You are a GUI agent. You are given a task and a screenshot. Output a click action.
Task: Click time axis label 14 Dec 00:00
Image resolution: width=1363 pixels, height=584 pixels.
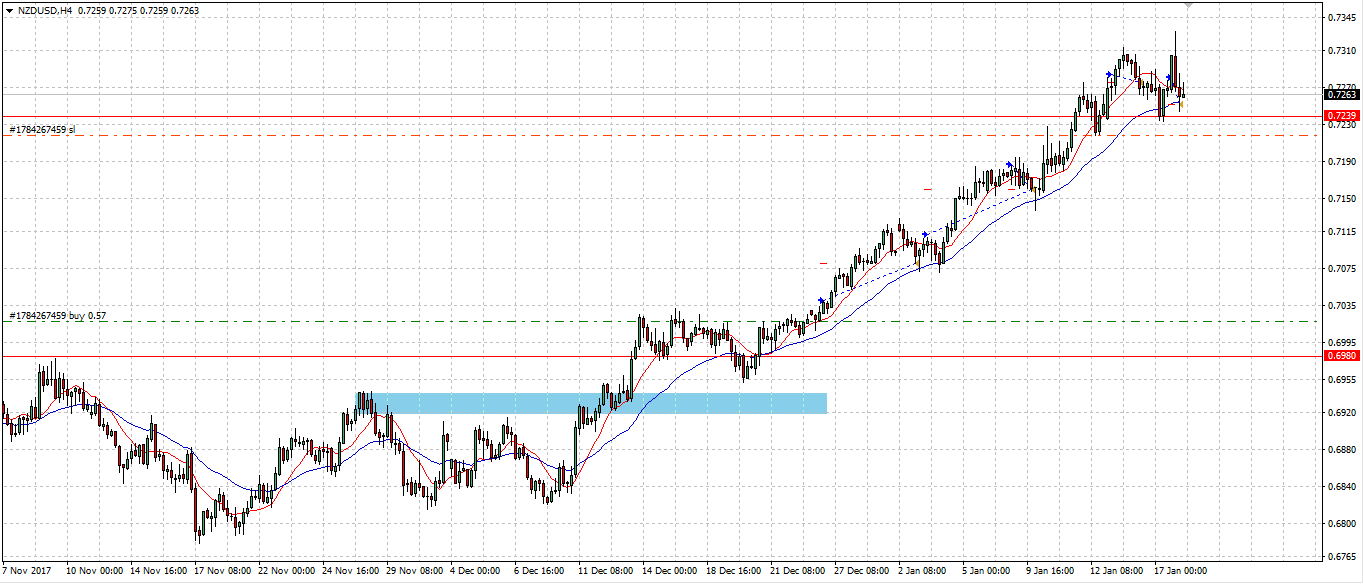672,571
